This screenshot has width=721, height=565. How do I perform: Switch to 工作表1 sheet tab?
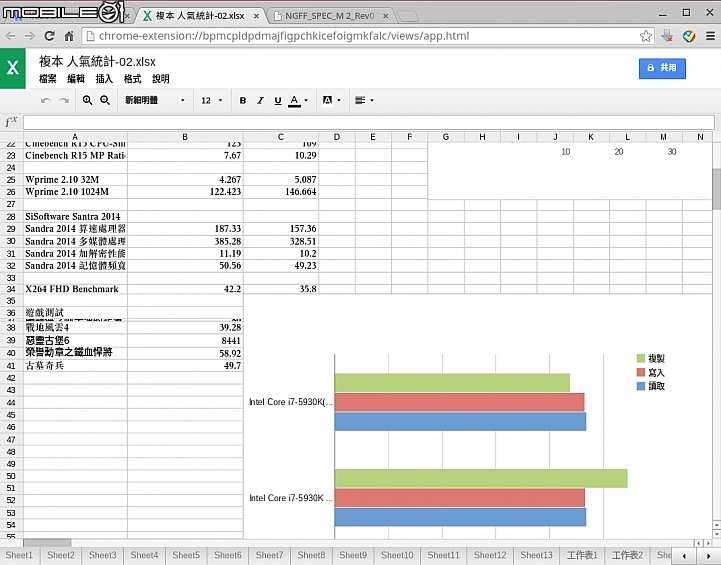582,555
